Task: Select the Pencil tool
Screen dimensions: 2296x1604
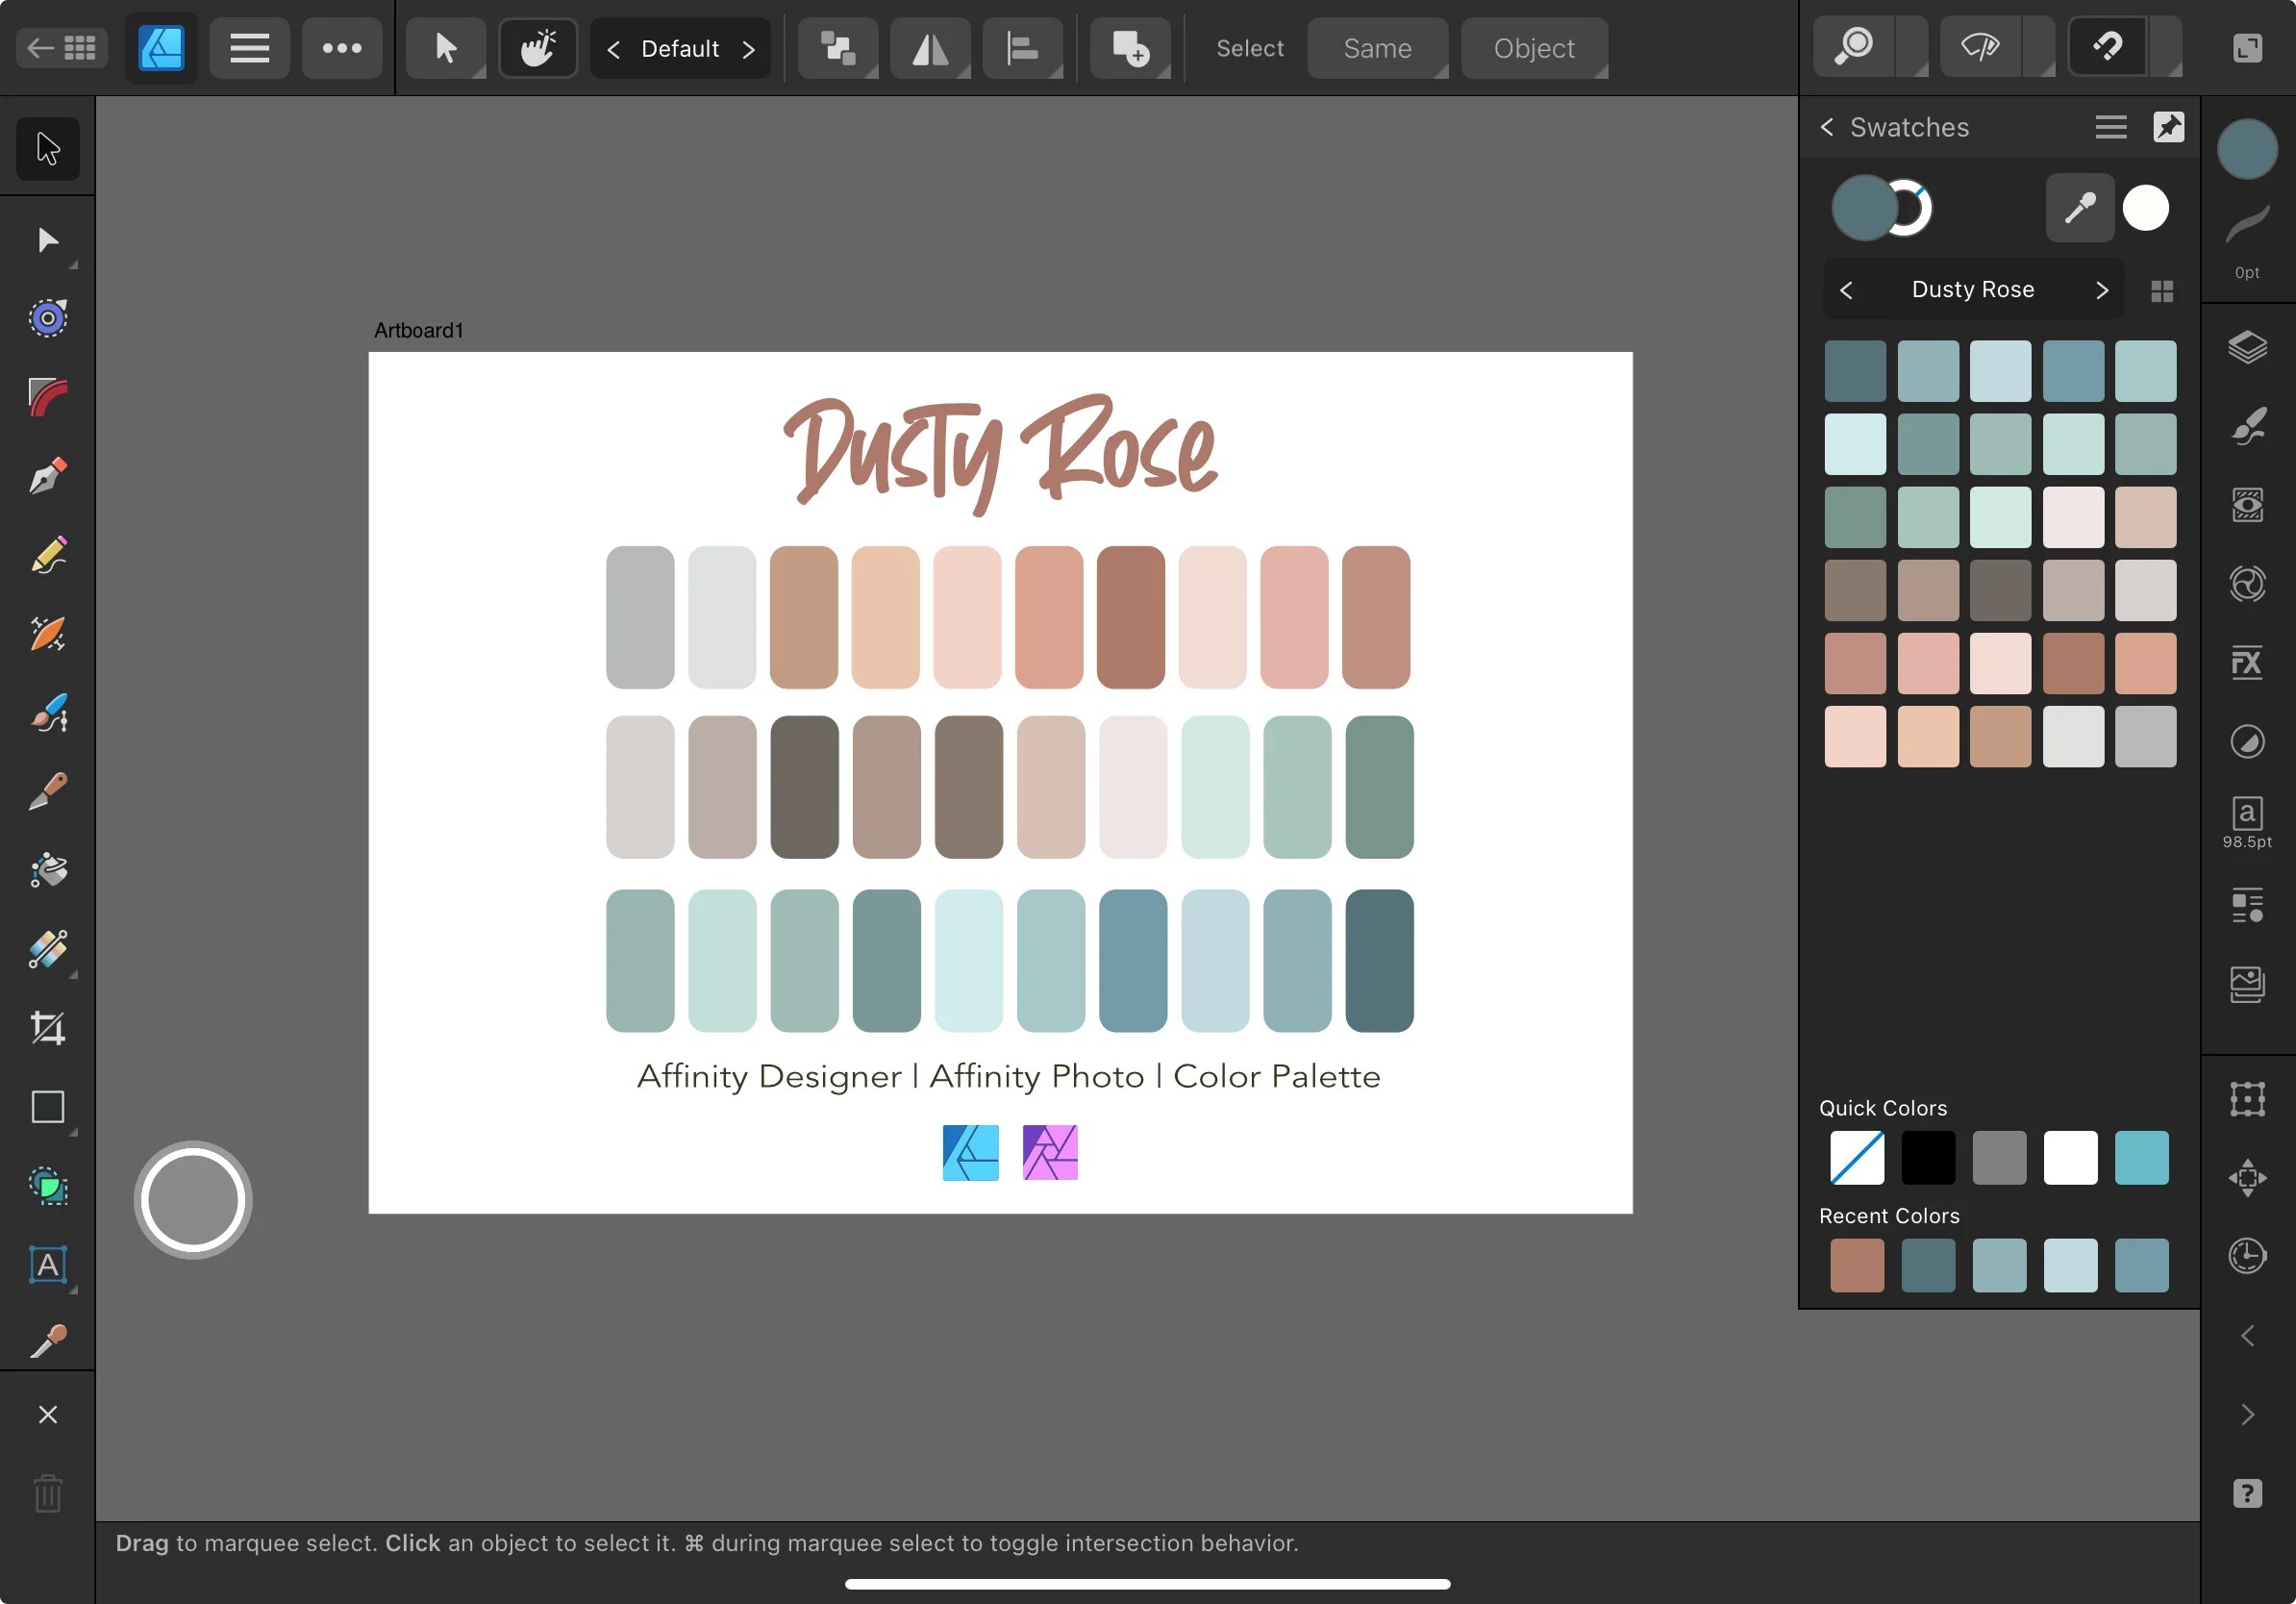Action: coord(48,555)
